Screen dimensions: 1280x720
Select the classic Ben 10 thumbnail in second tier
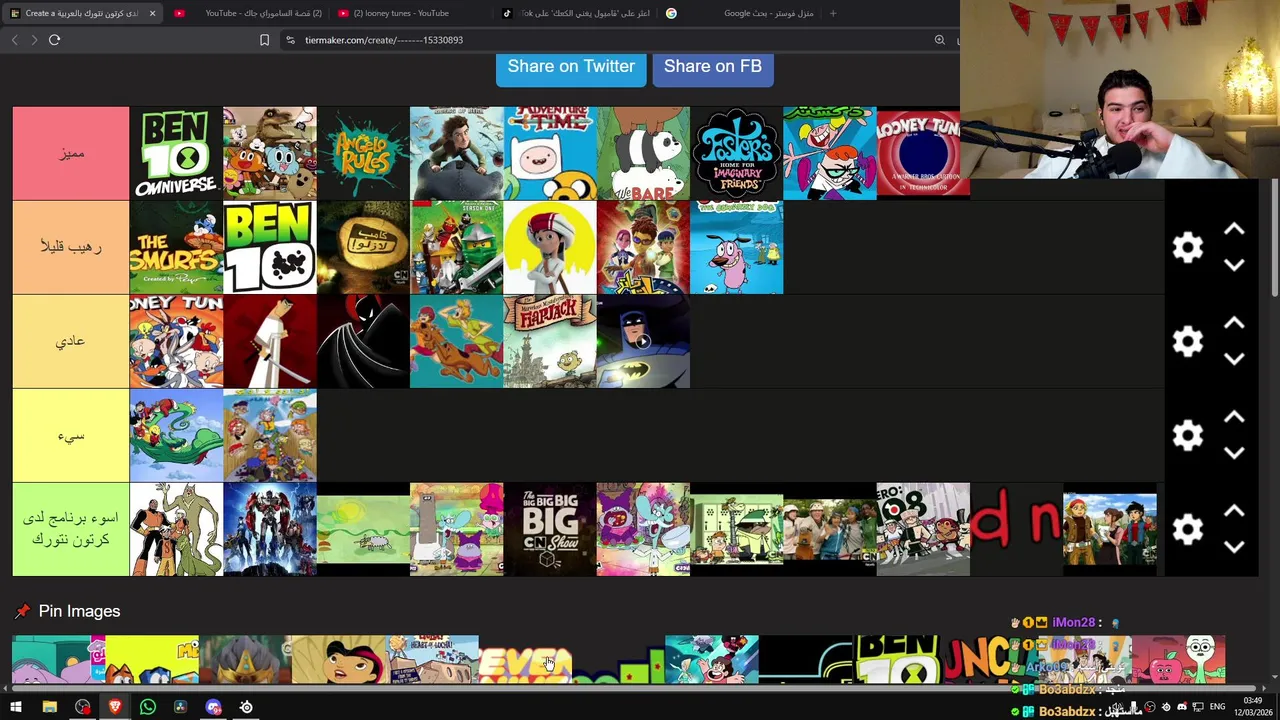[x=270, y=247]
